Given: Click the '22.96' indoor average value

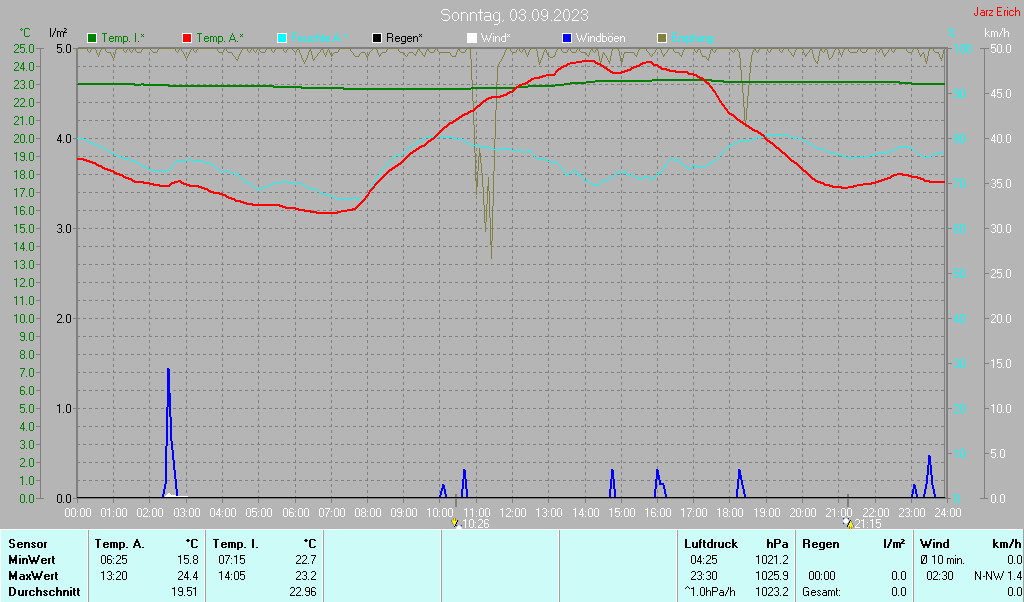Looking at the screenshot, I should coord(303,592).
